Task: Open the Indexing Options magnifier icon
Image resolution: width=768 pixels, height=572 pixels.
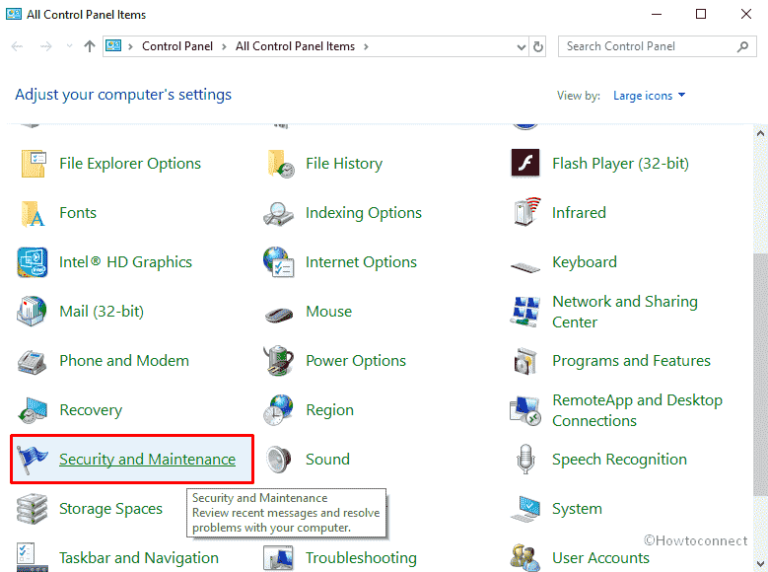Action: (278, 214)
